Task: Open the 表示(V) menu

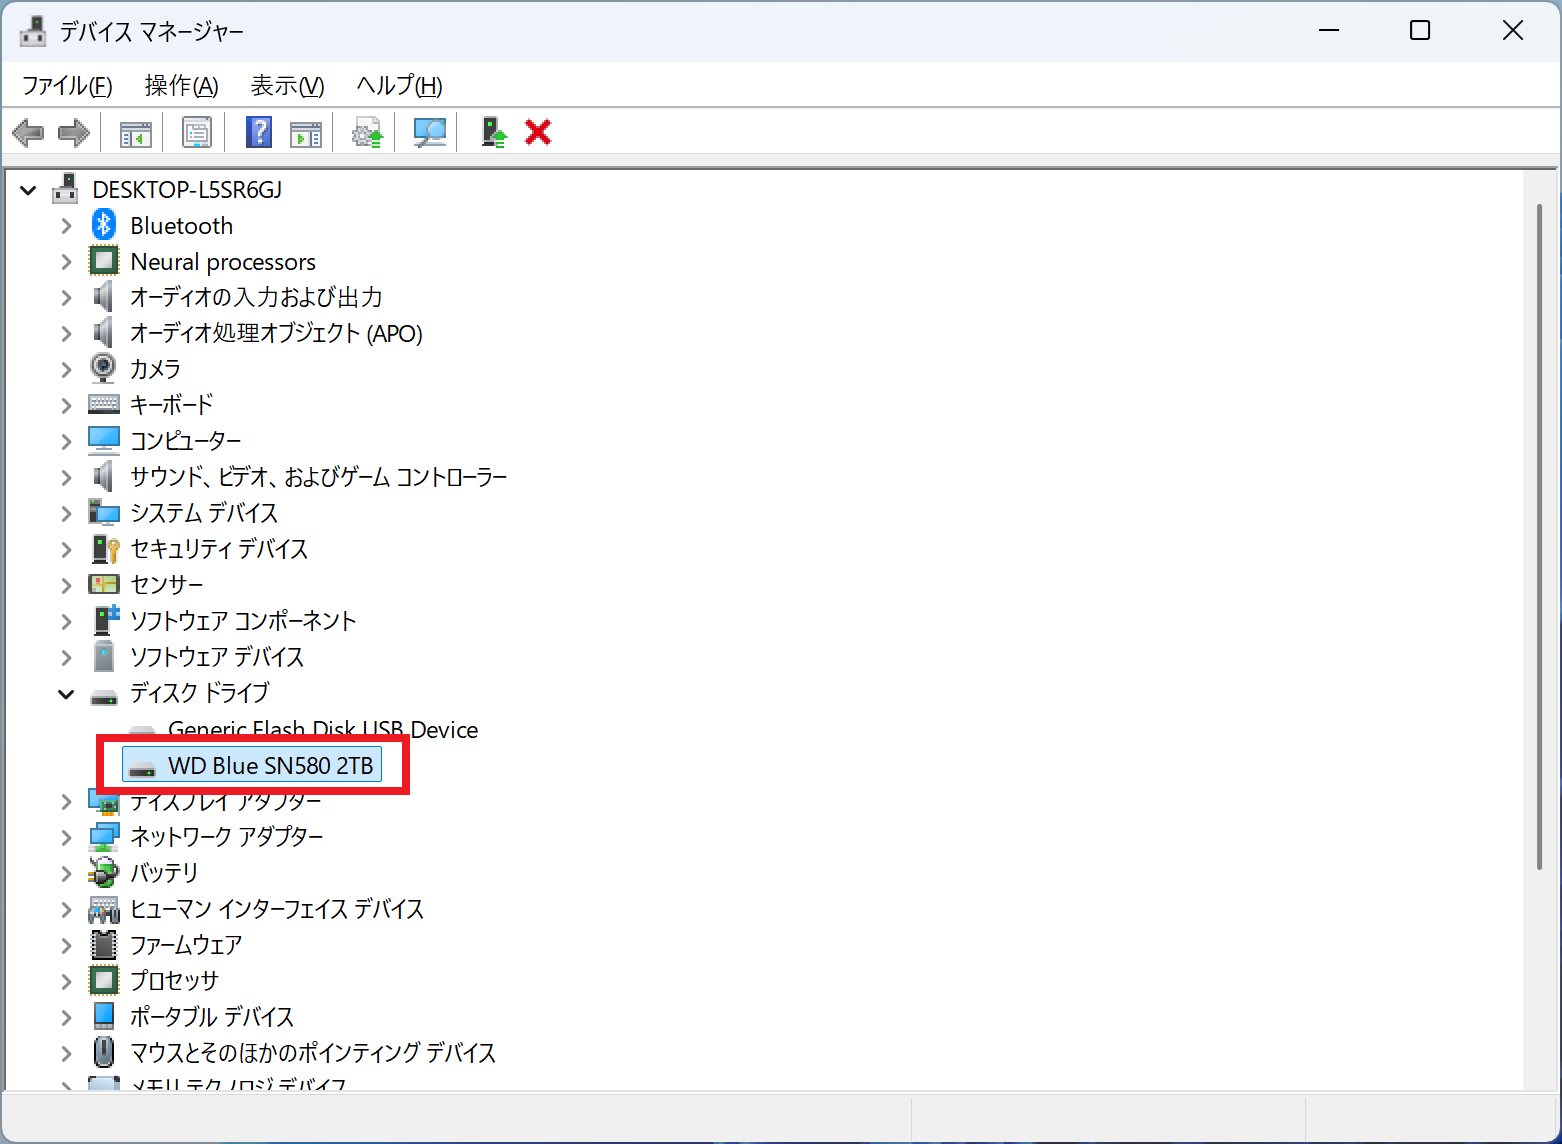Action: [x=287, y=86]
